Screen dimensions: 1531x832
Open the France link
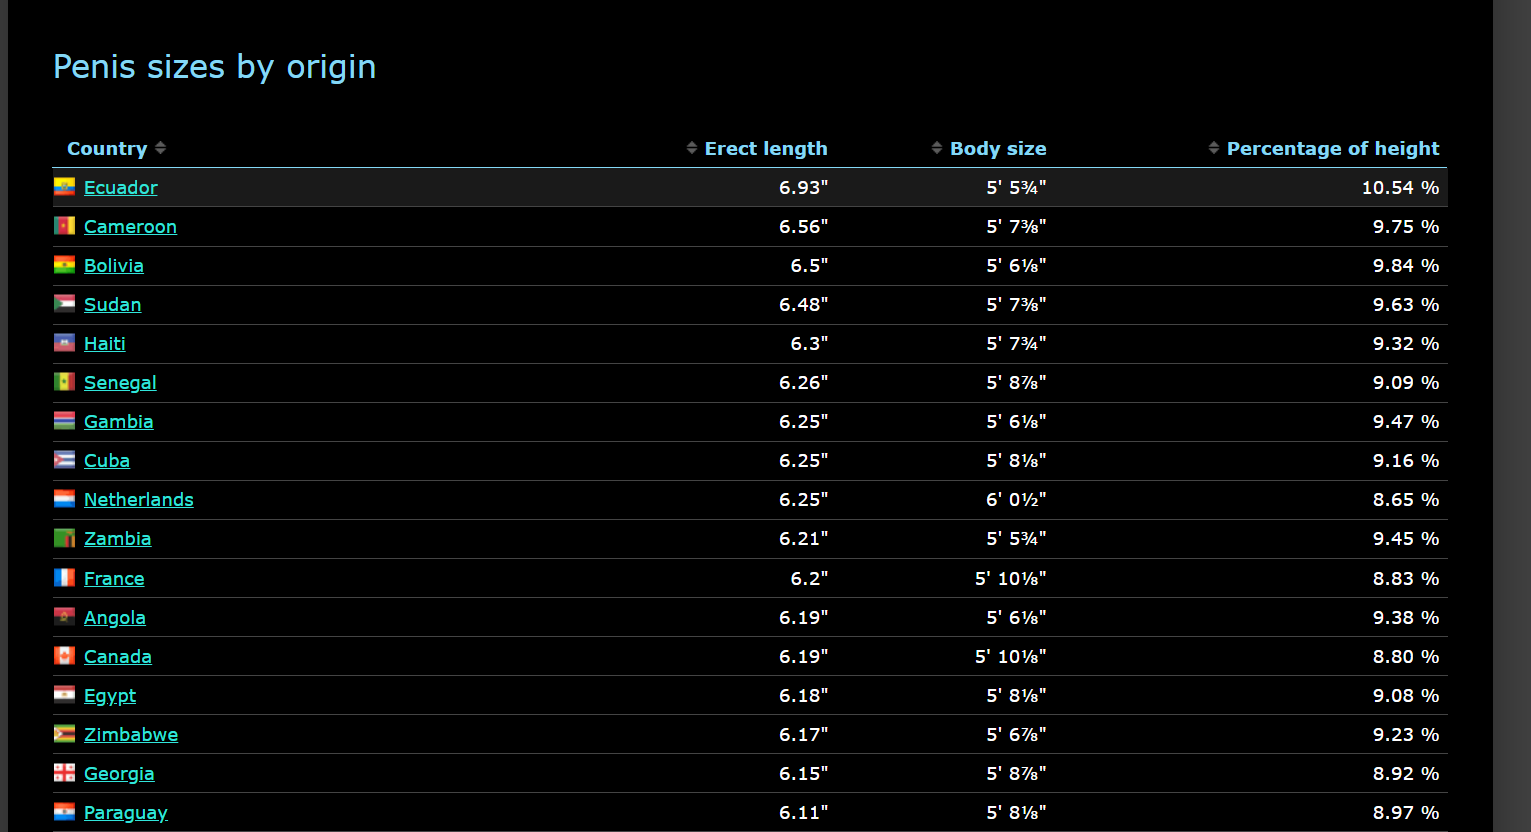[x=114, y=578]
